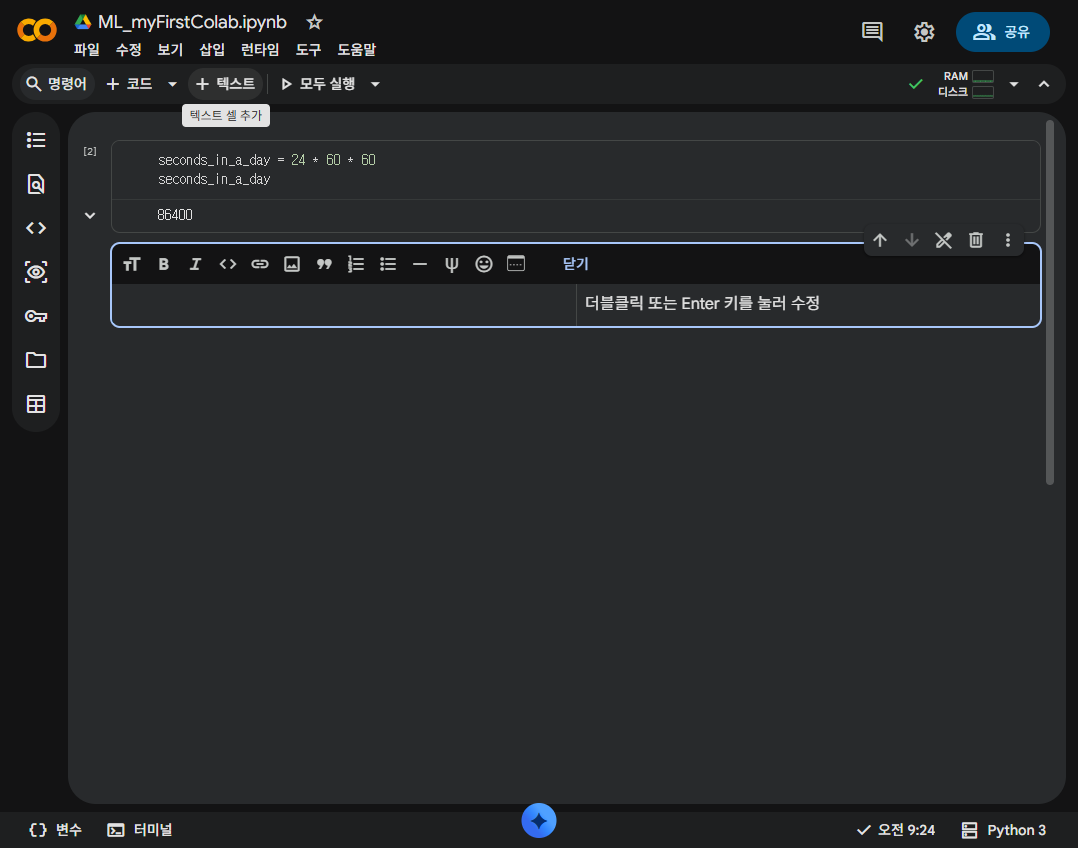Open the data table sidebar icon

point(36,404)
